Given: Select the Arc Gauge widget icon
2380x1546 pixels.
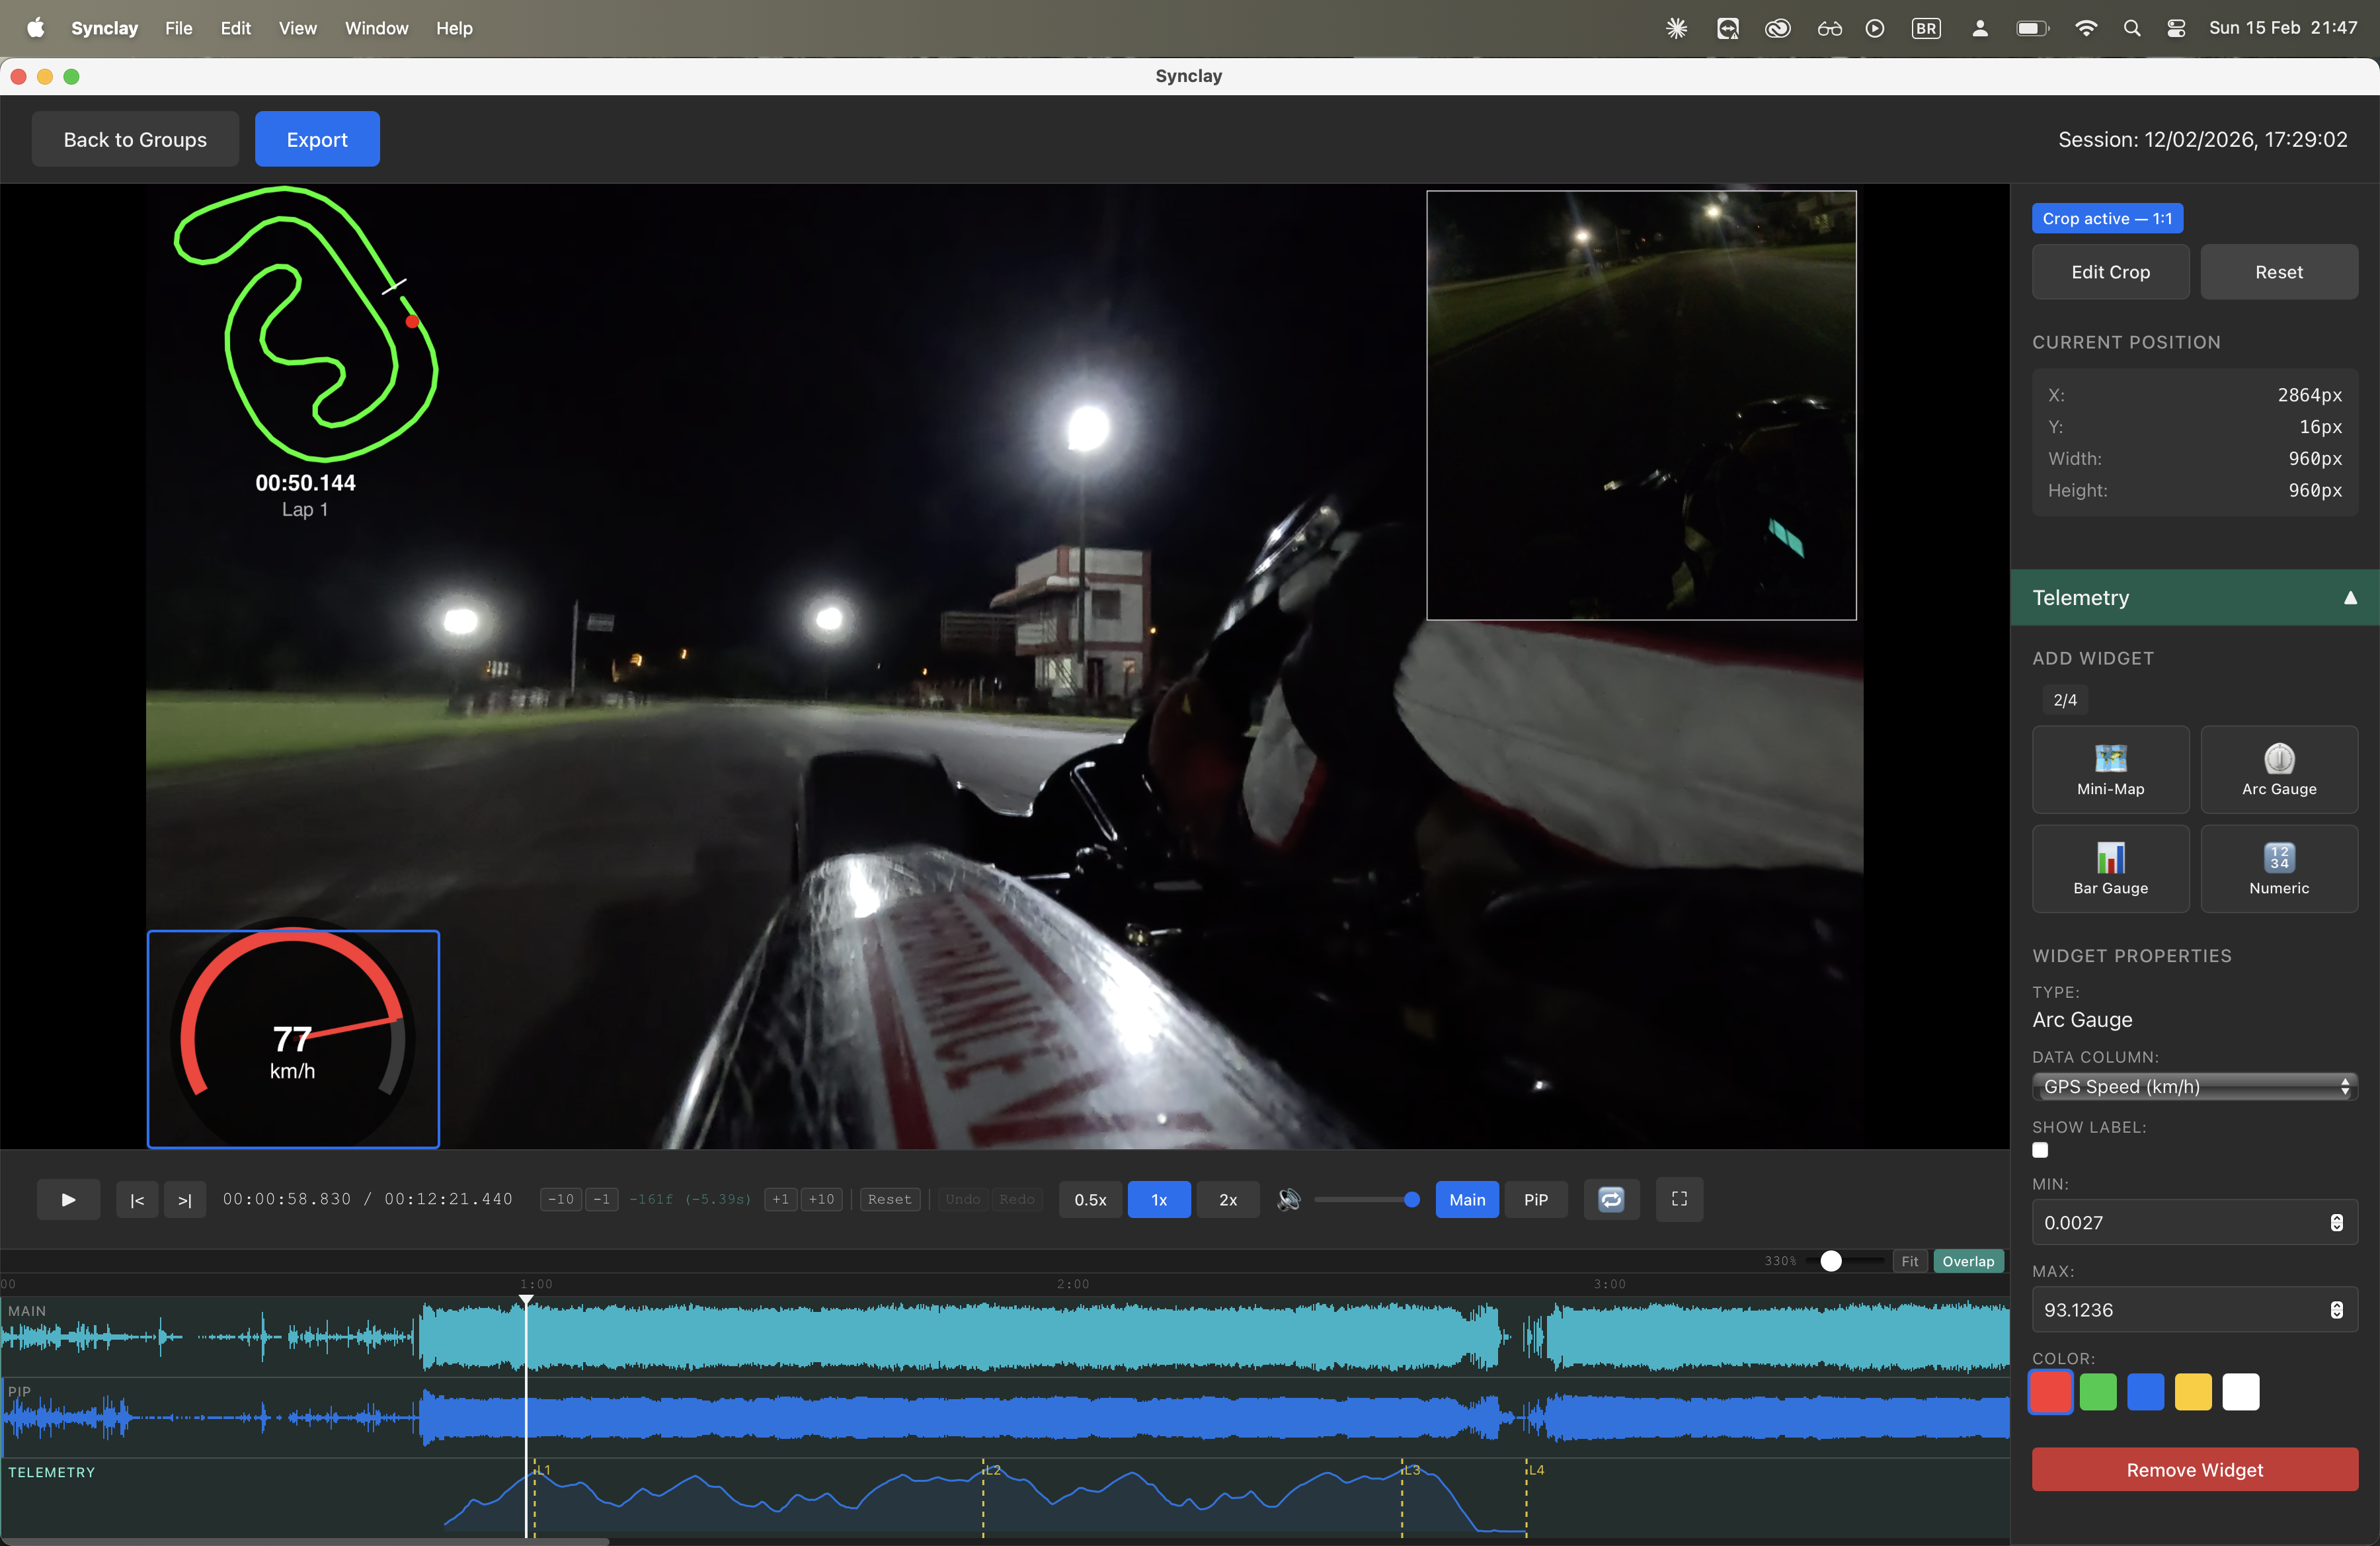Looking at the screenshot, I should [x=2280, y=770].
